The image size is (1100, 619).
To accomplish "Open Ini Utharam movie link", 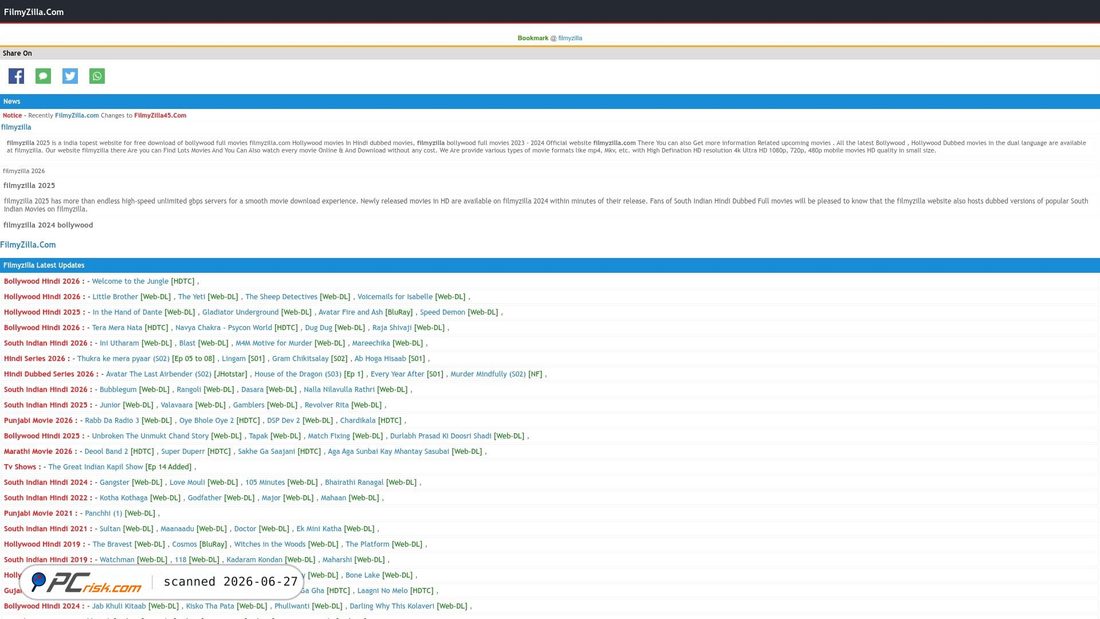I will tap(119, 343).
